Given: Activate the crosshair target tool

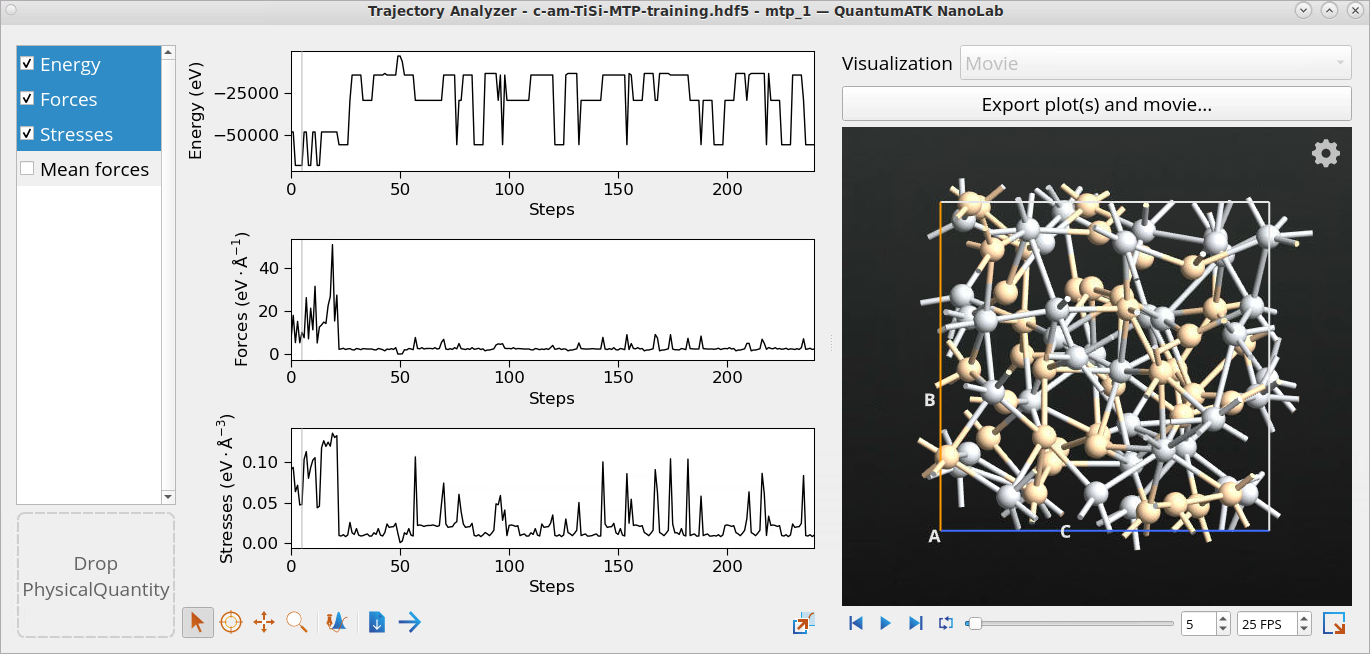Looking at the screenshot, I should pos(231,622).
